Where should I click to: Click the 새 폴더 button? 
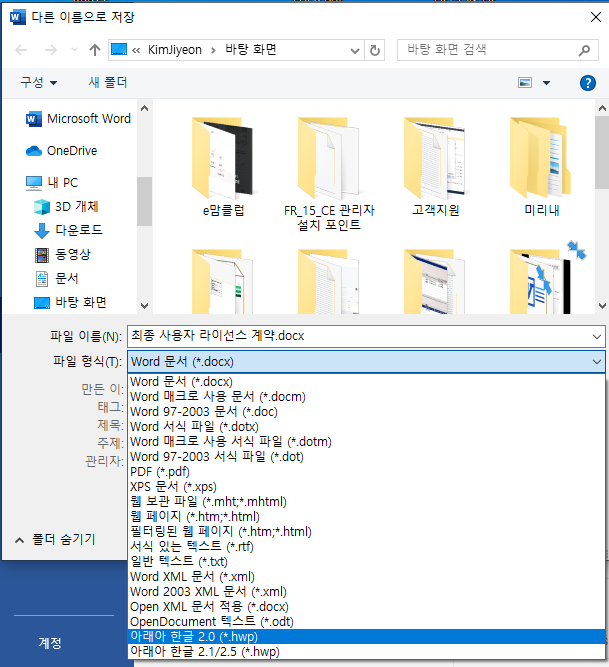(108, 82)
